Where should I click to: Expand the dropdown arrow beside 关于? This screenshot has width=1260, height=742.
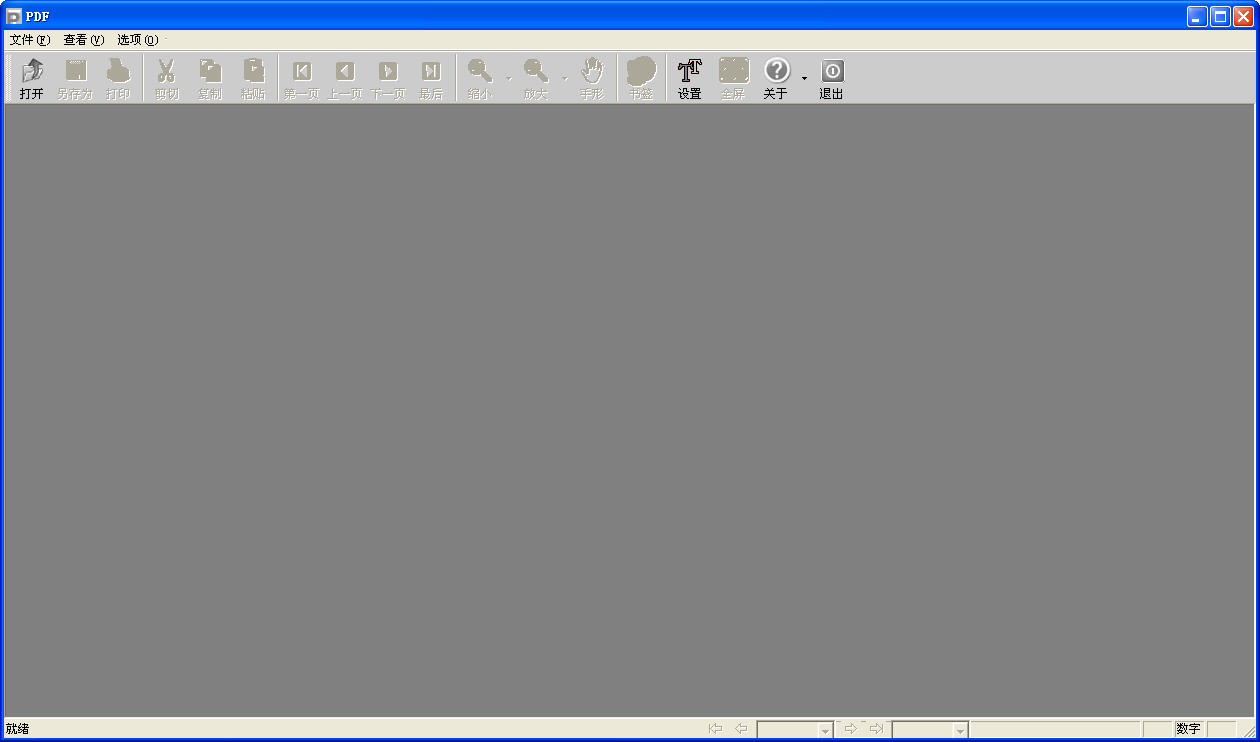pos(804,78)
